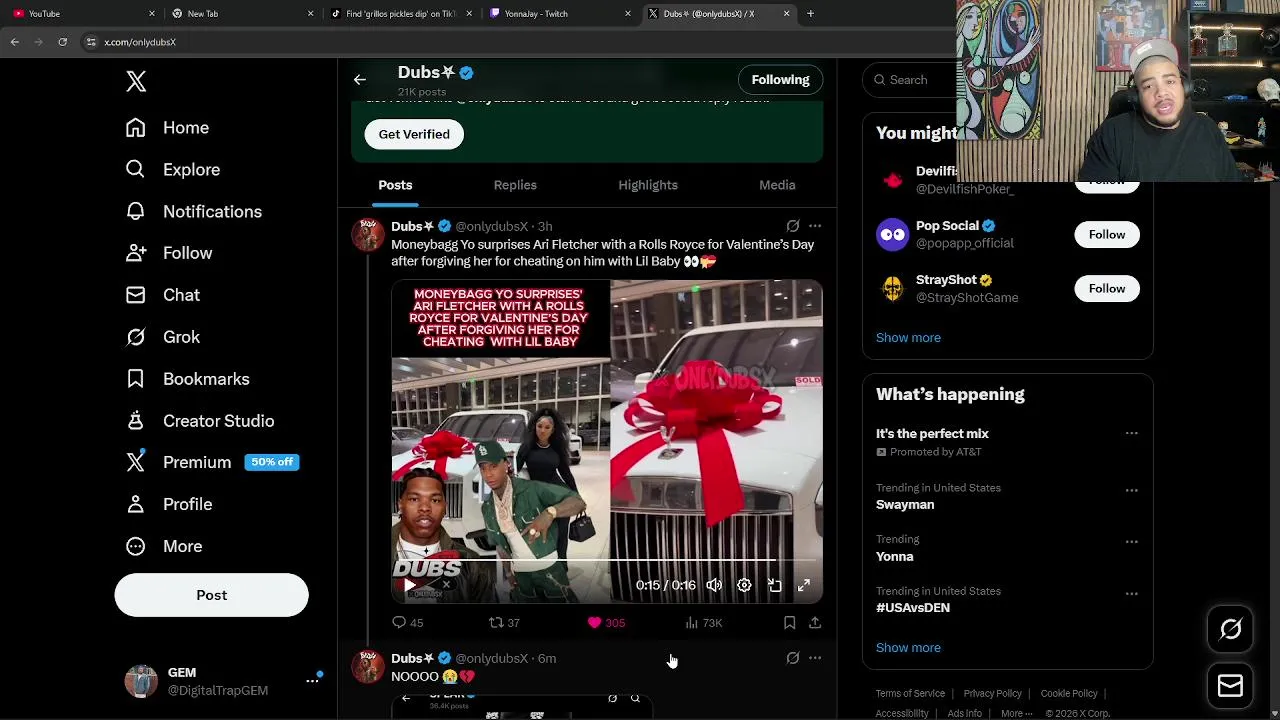This screenshot has height=720, width=1280.
Task: Open Profile in the sidebar
Action: point(169,505)
